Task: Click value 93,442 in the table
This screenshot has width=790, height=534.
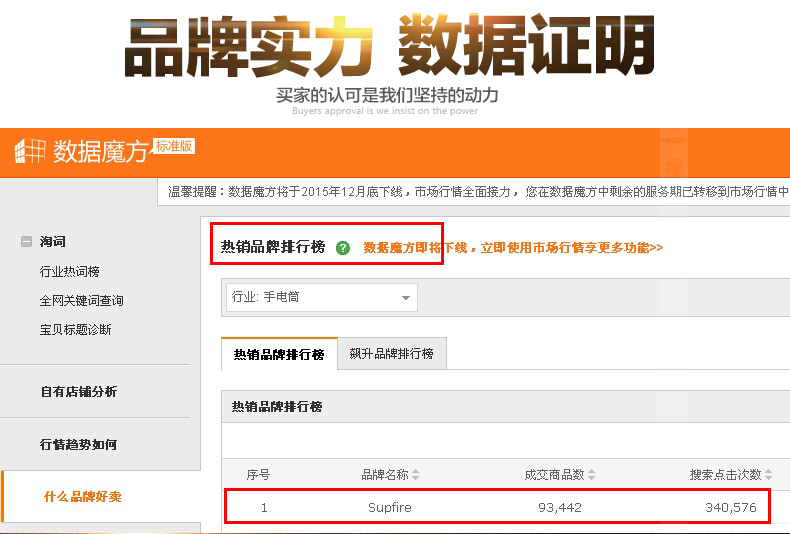Action: [x=560, y=507]
